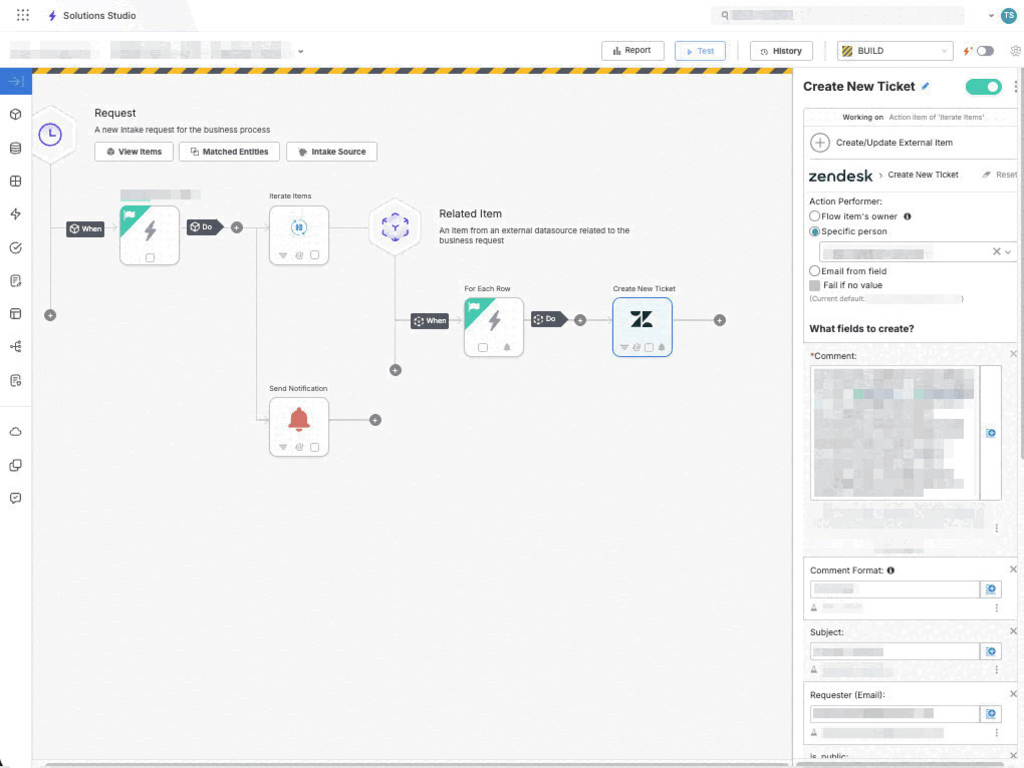Image resolution: width=1024 pixels, height=768 pixels.
Task: Check the Fail if no value checkbox
Action: 814,285
